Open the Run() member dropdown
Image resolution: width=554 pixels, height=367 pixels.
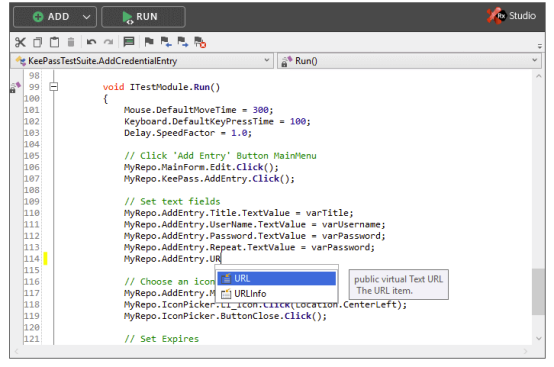[x=409, y=61]
